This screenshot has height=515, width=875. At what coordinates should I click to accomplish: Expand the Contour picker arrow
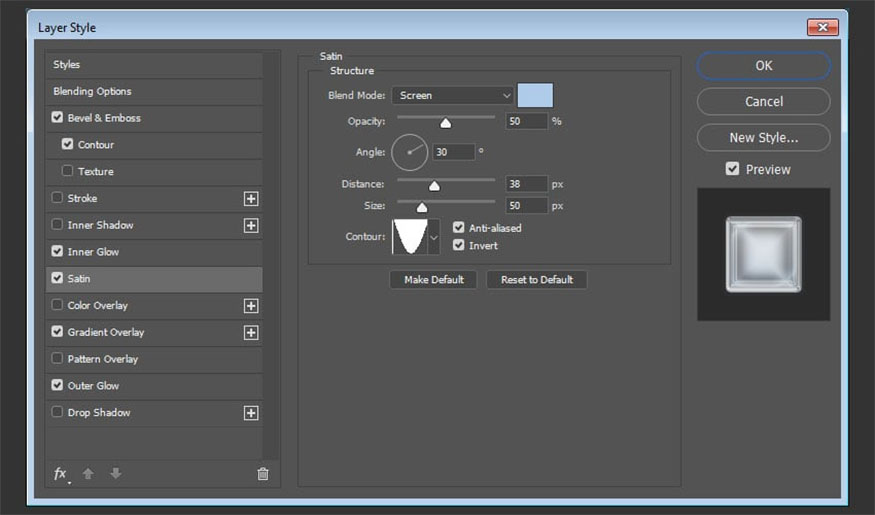(434, 238)
